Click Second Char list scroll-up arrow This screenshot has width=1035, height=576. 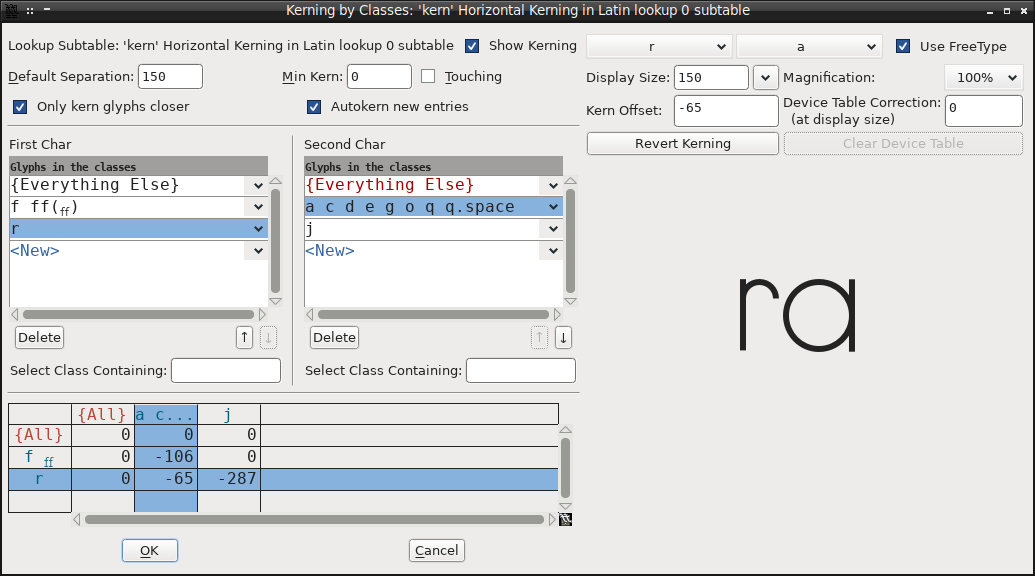pyautogui.click(x=571, y=181)
